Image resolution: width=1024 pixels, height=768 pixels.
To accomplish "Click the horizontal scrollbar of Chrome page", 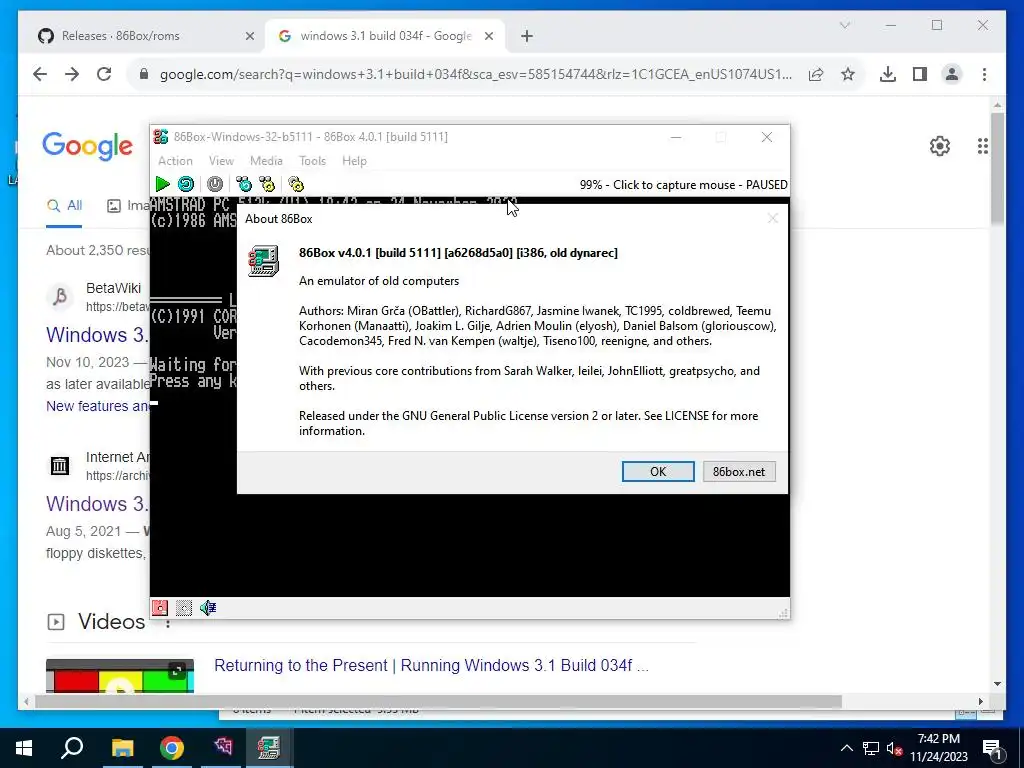I will tap(438, 702).
